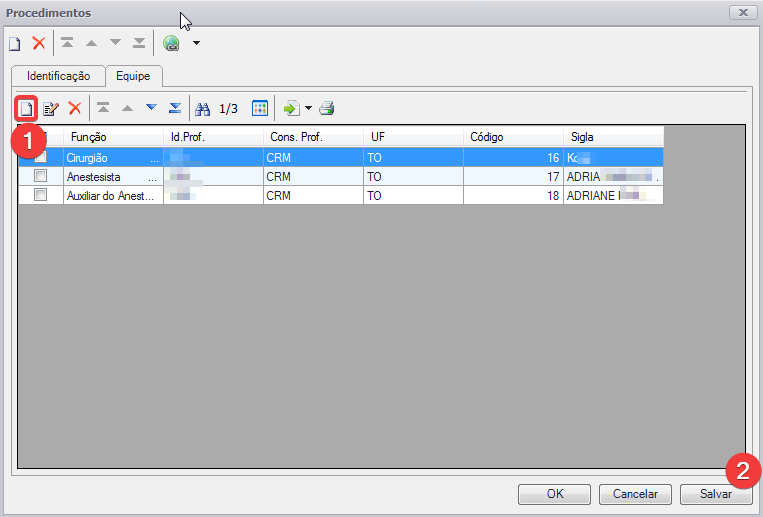Select the Auxiliar do Anest... function cell

click(x=113, y=196)
